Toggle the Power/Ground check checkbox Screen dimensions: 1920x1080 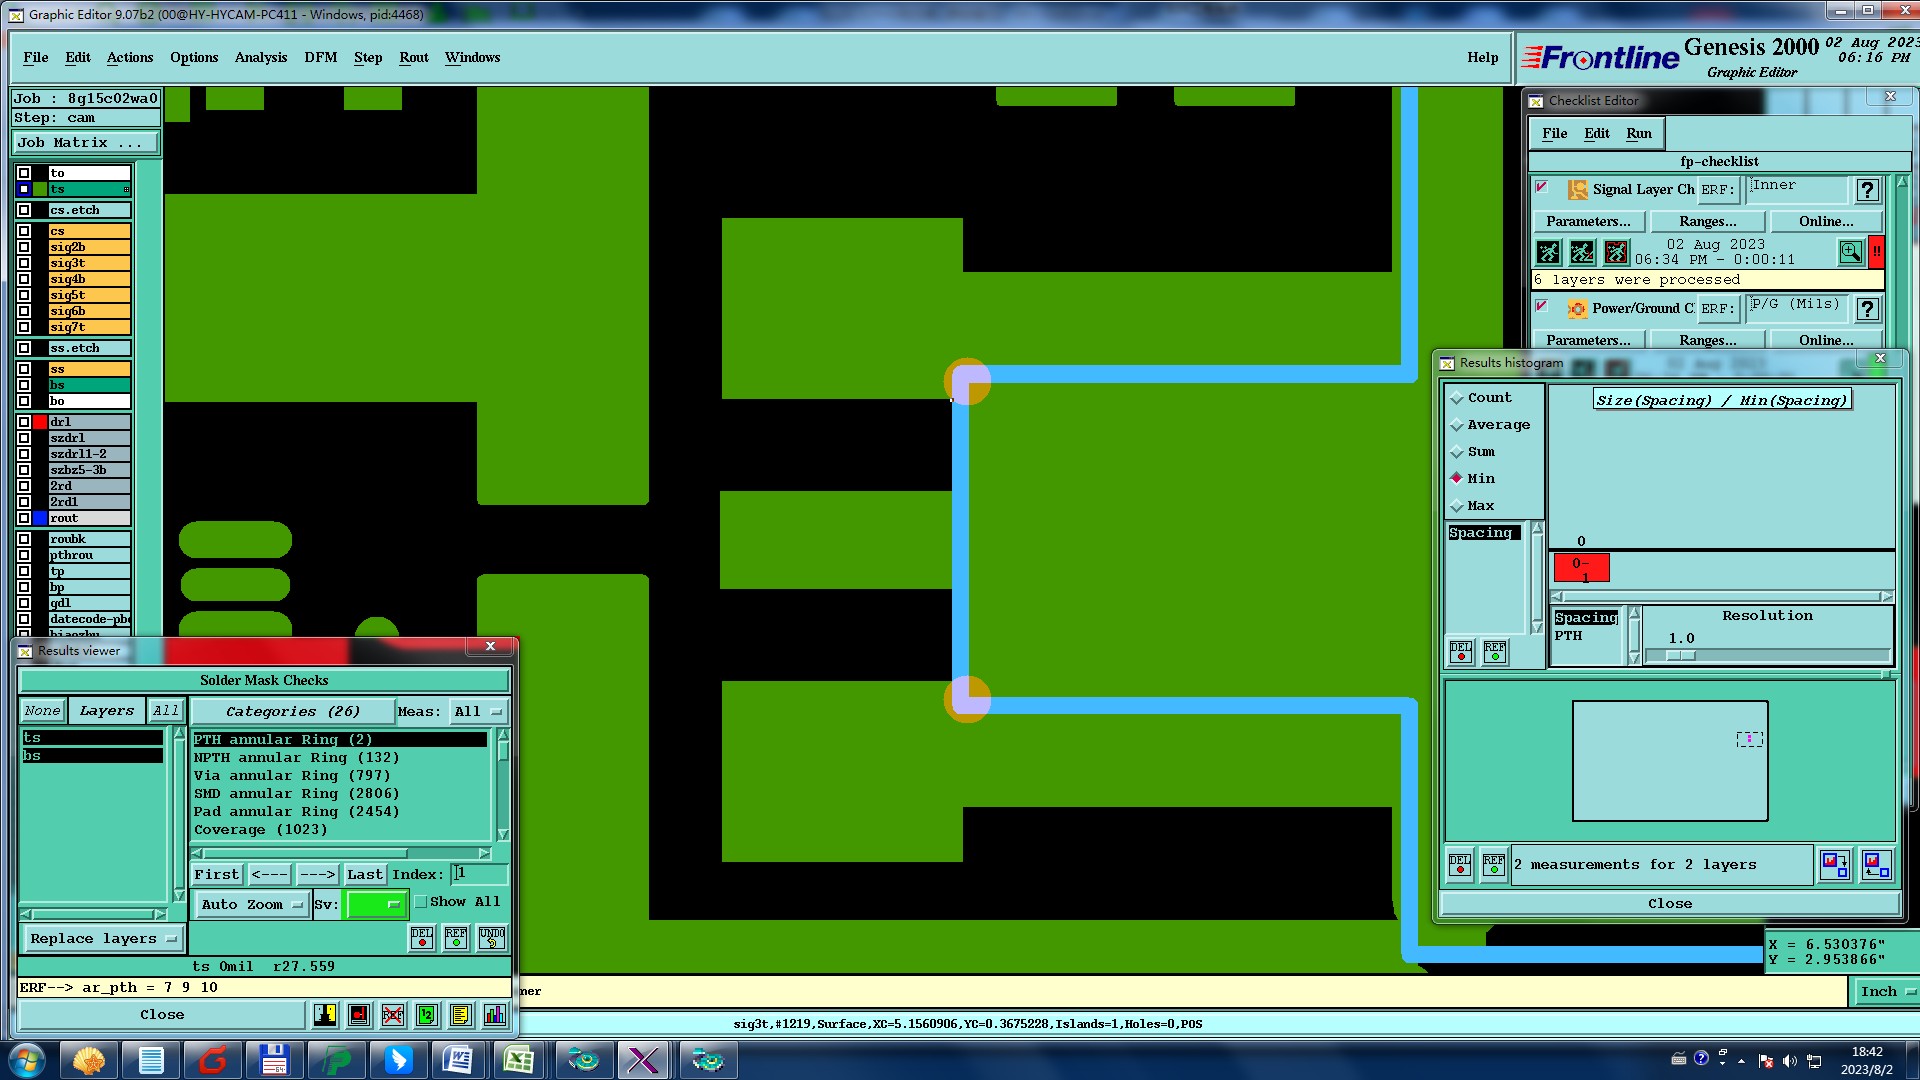click(1542, 307)
